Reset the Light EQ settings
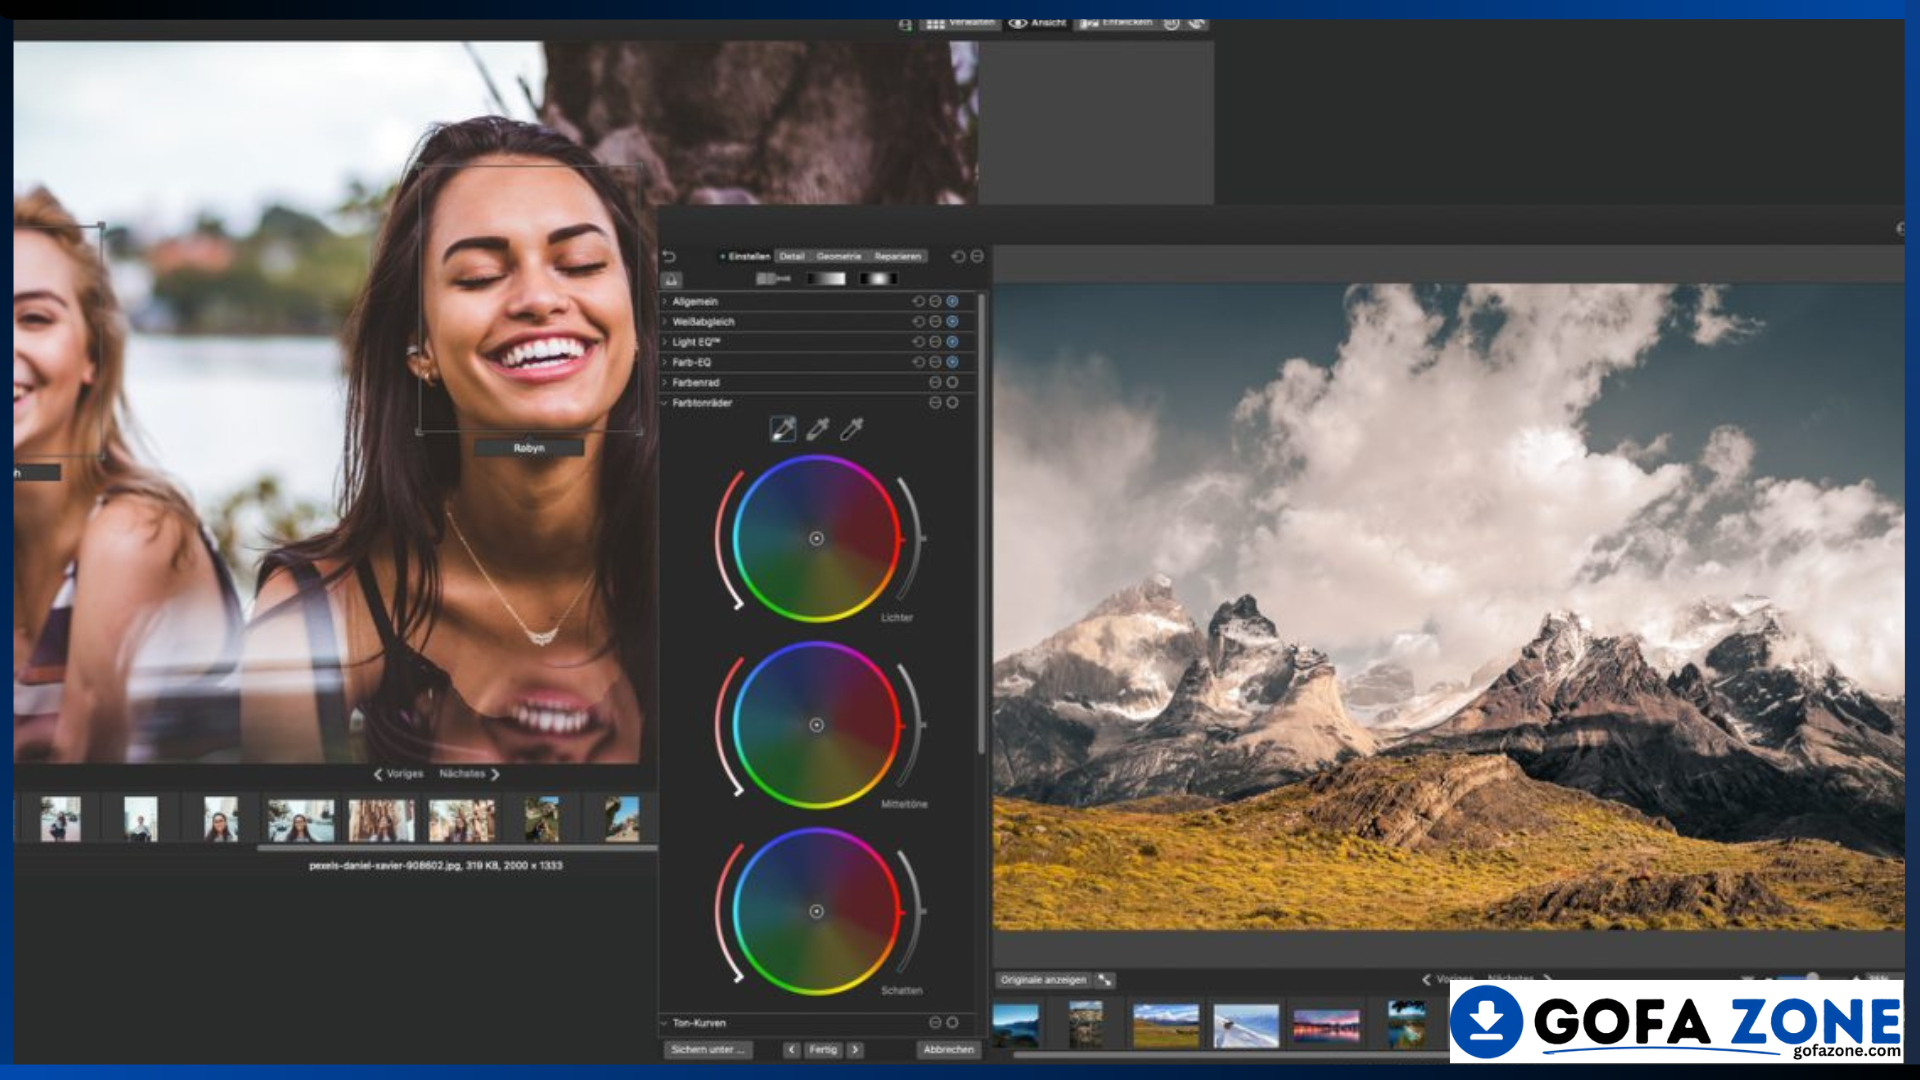This screenshot has height=1080, width=1920. point(918,342)
